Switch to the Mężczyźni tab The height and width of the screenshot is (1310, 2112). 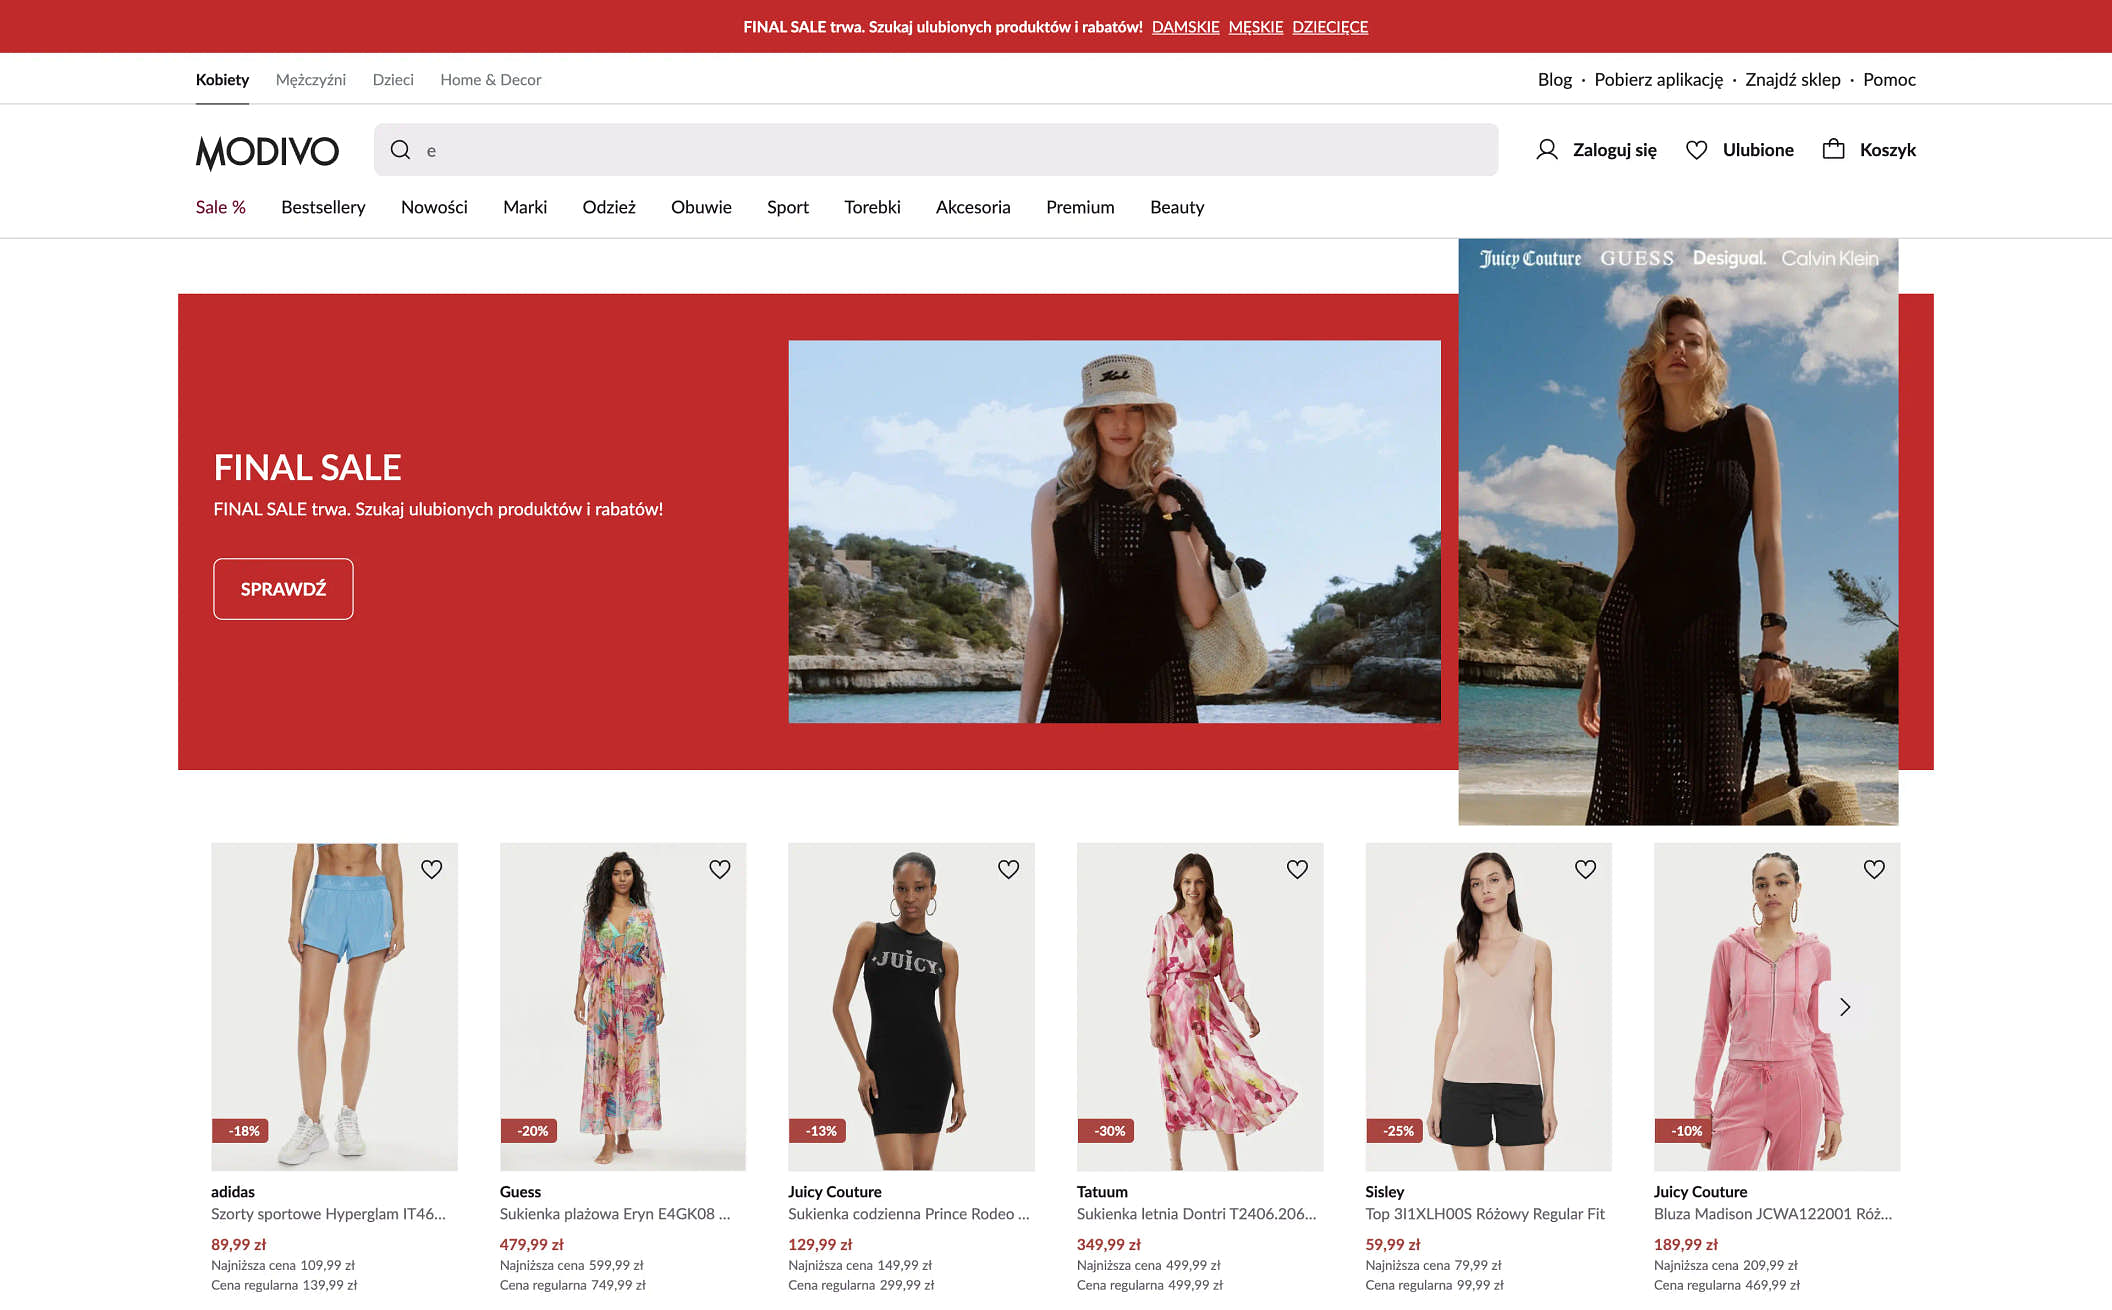pos(310,80)
